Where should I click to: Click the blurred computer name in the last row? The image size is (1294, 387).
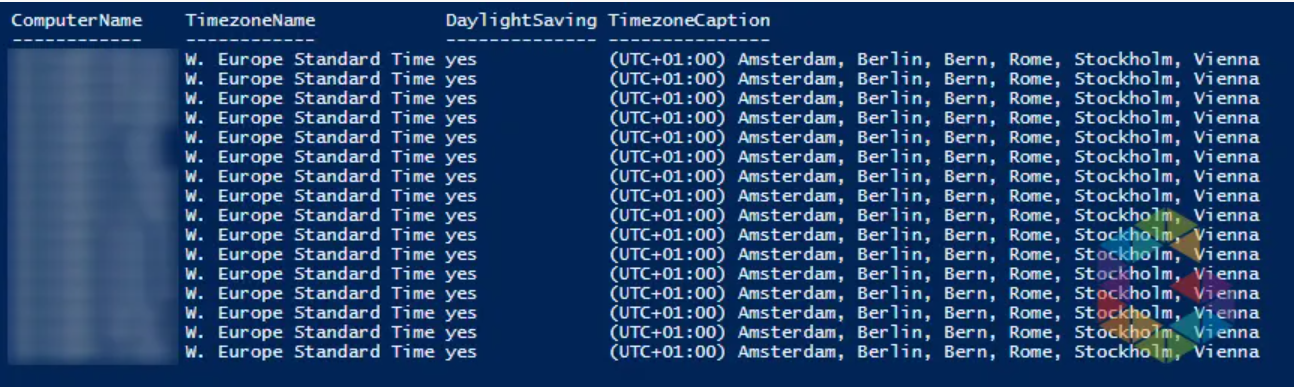click(x=90, y=351)
